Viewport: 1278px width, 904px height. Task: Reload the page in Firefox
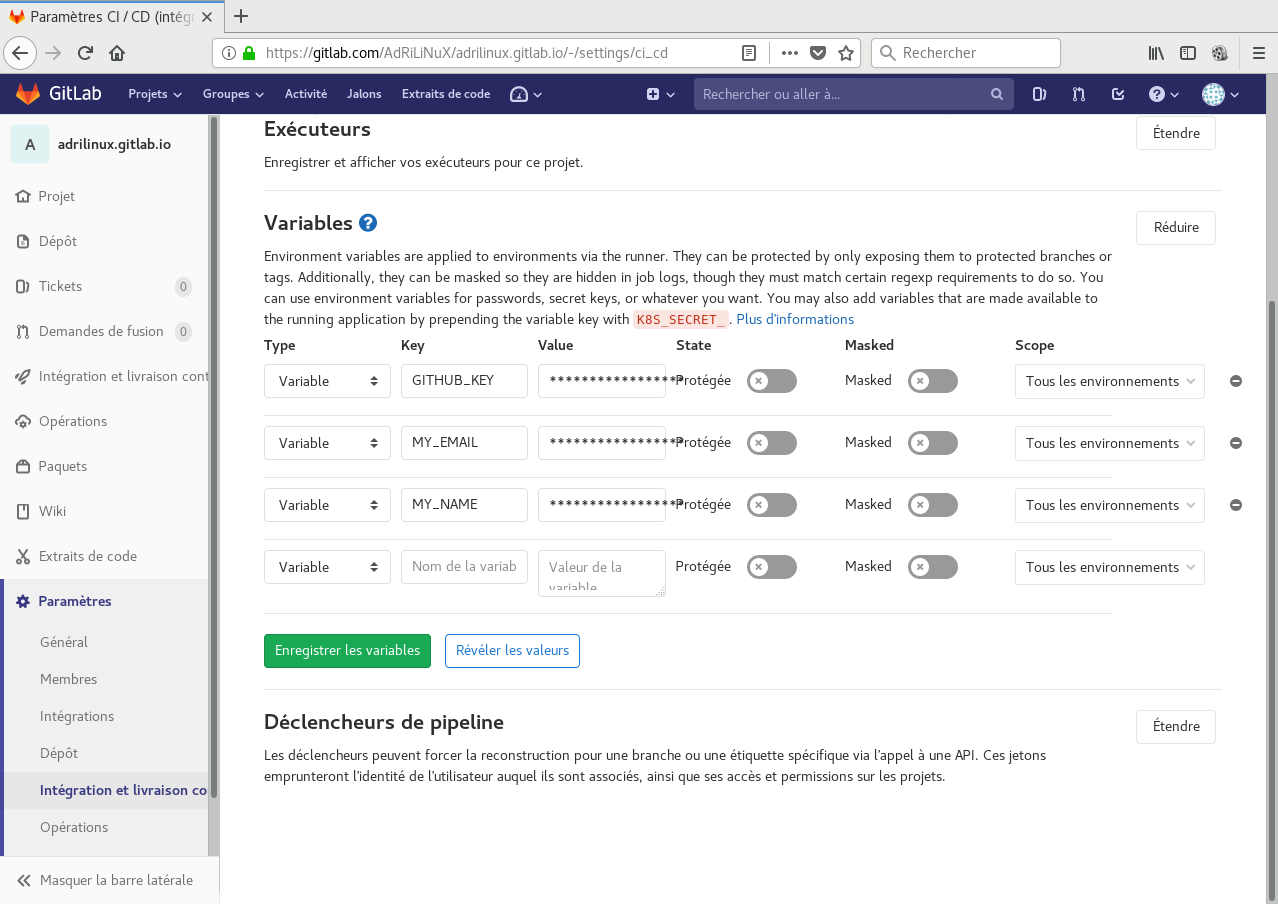pyautogui.click(x=85, y=53)
